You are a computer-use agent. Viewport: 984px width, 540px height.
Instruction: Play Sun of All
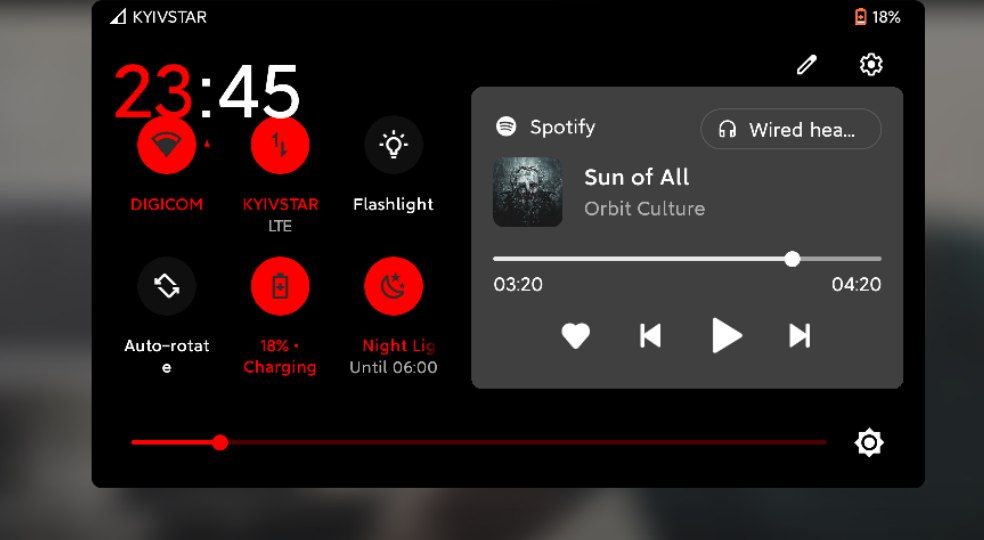click(727, 335)
